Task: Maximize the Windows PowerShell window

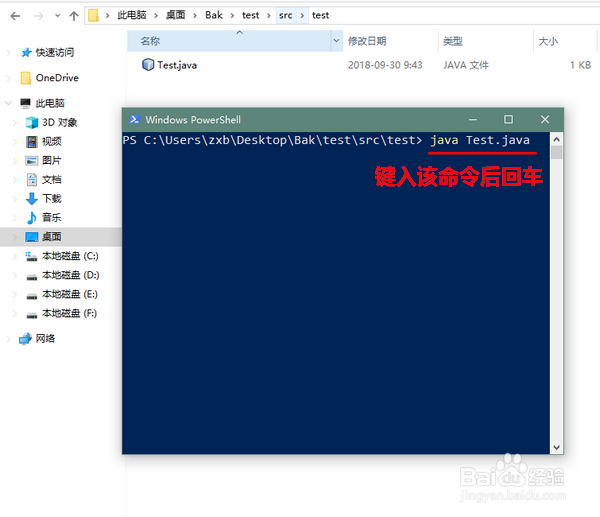Action: (508, 119)
